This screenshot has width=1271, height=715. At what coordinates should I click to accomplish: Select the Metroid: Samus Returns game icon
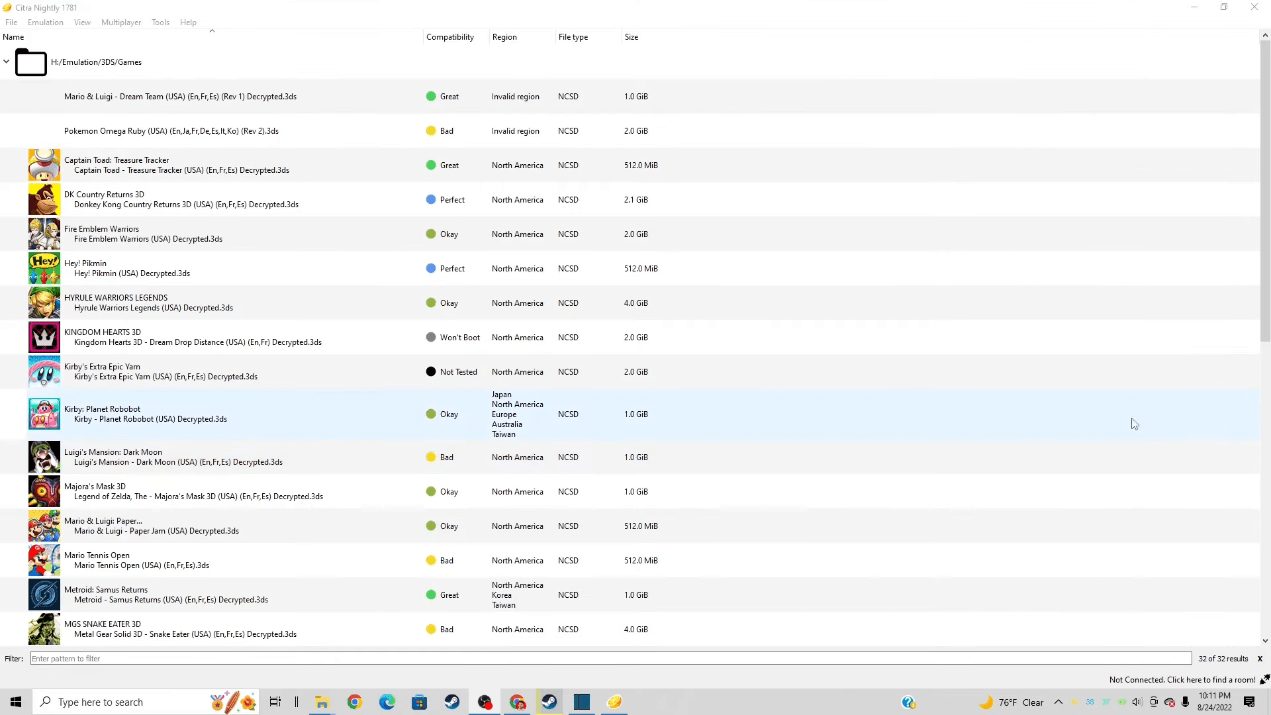44,595
